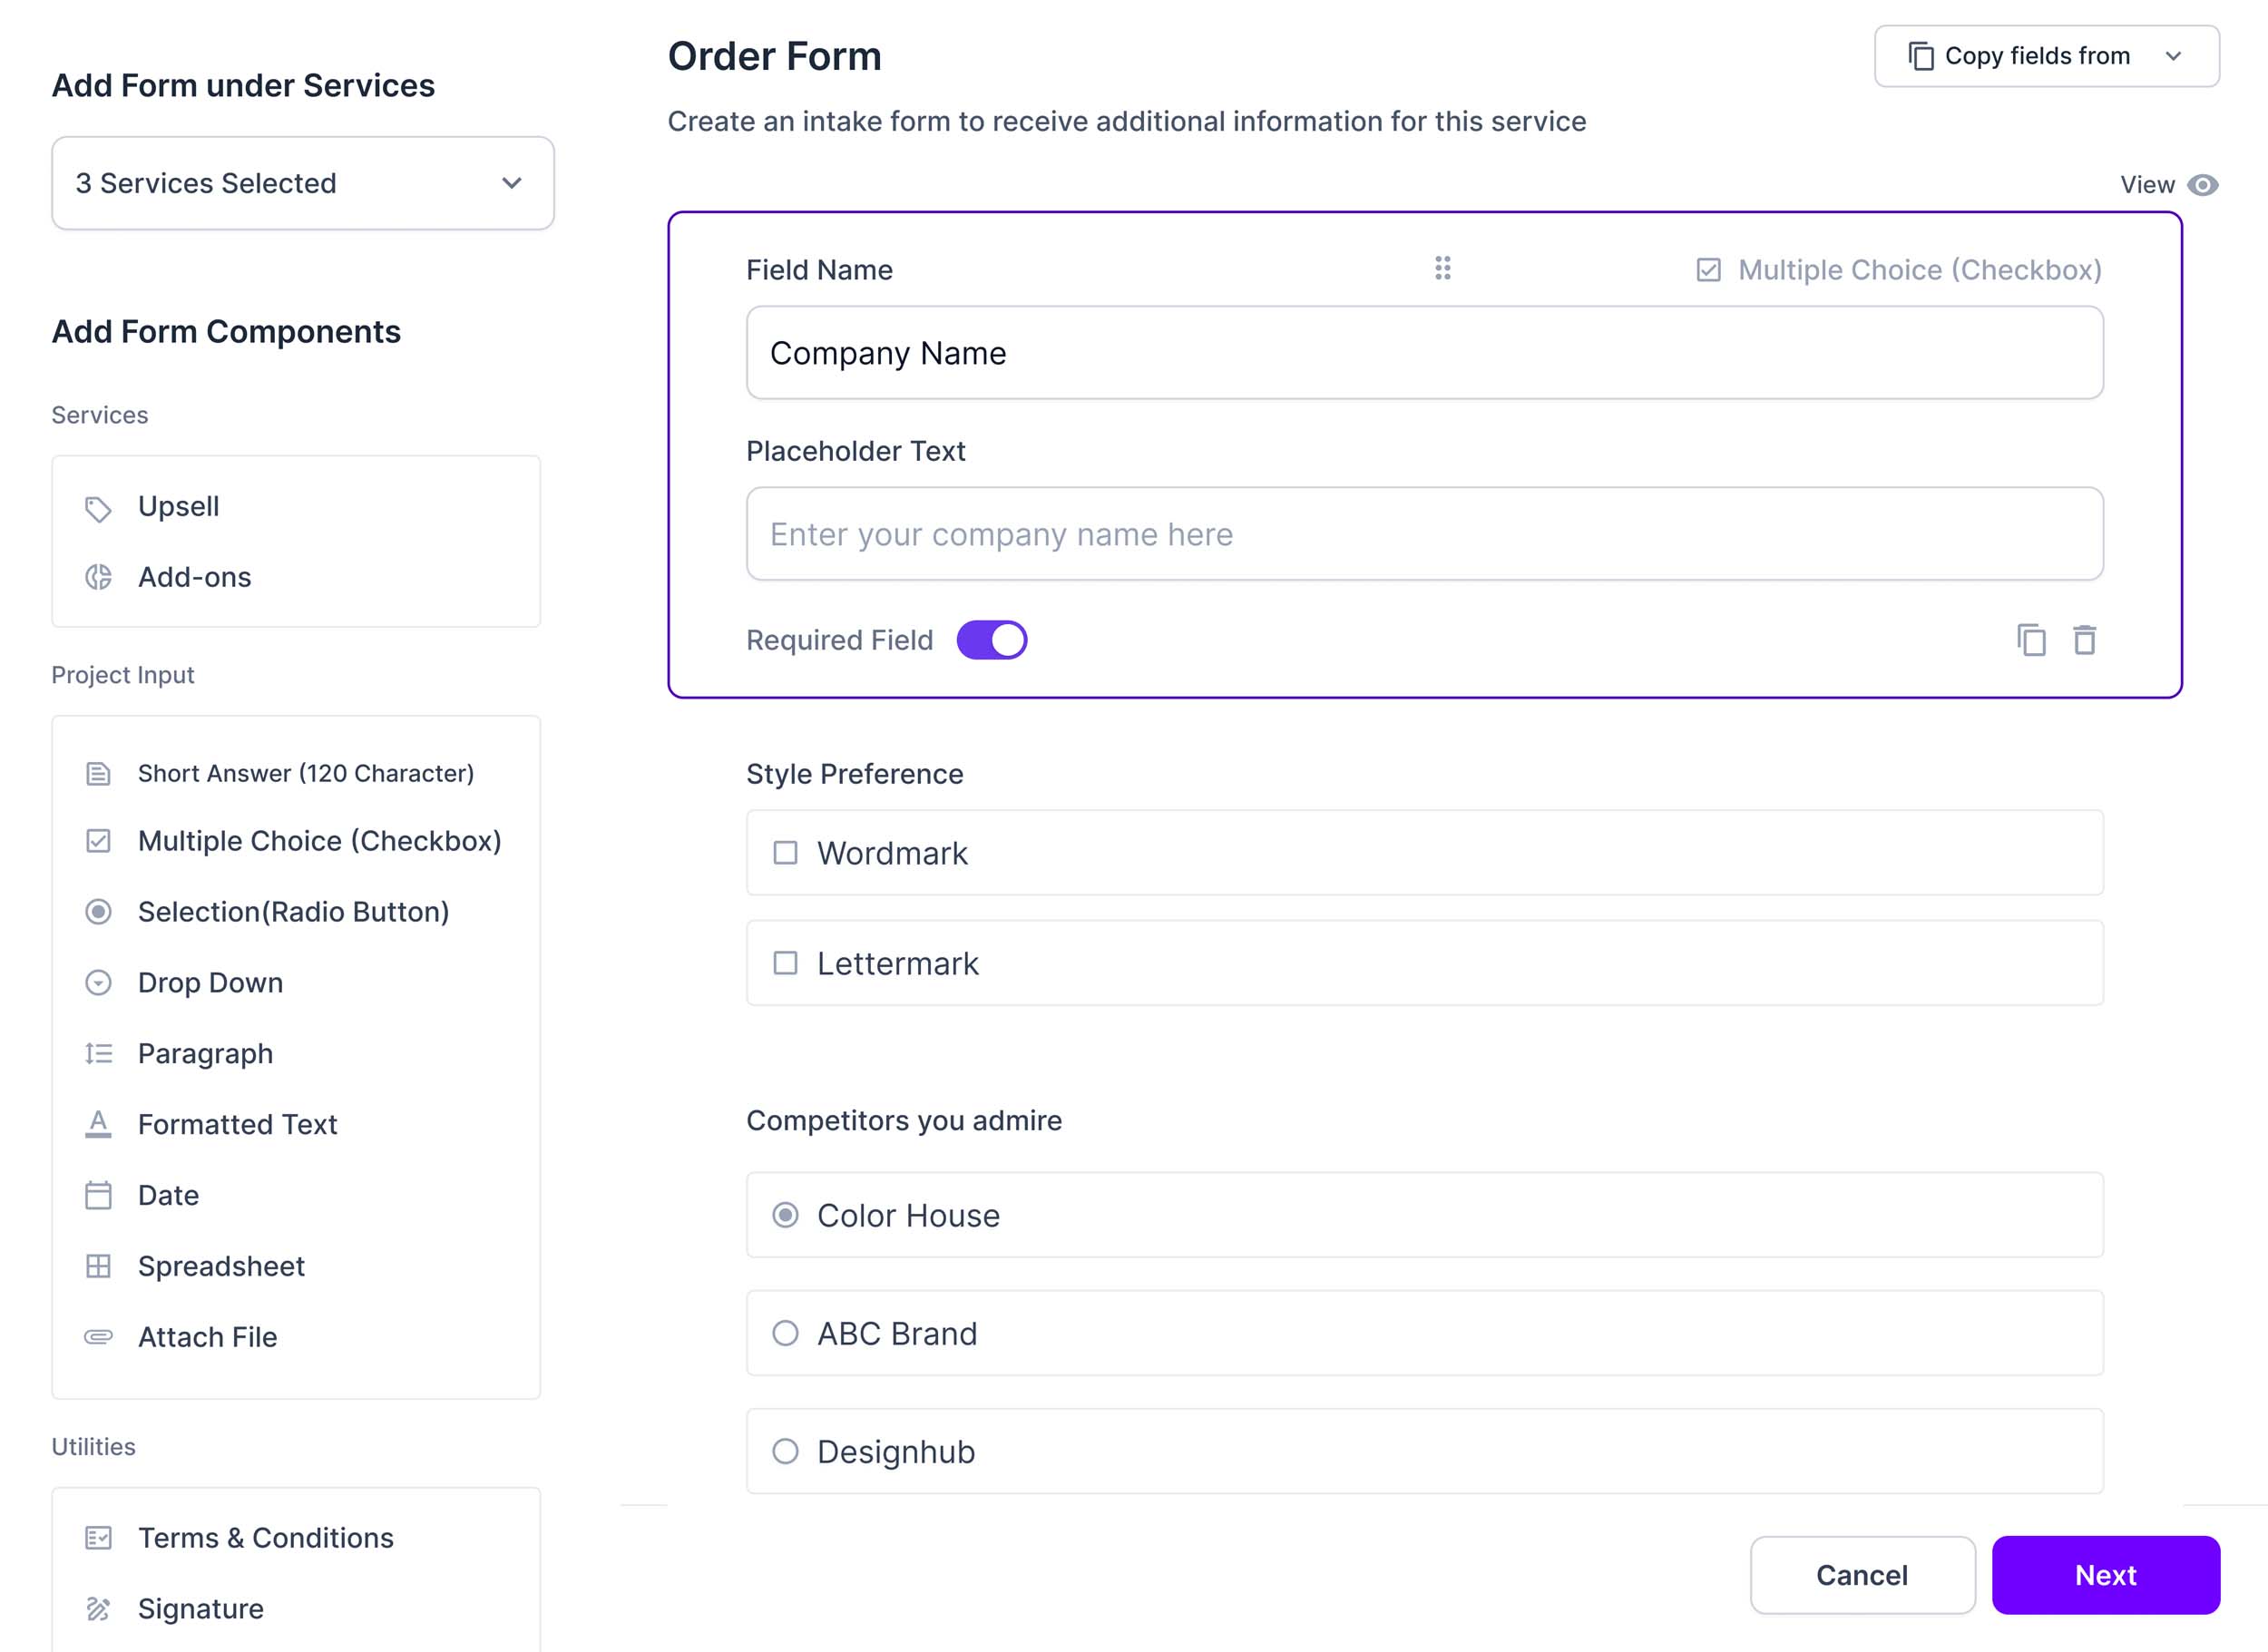Click inside the Placeholder Text input field
The image size is (2268, 1652).
click(x=1424, y=534)
